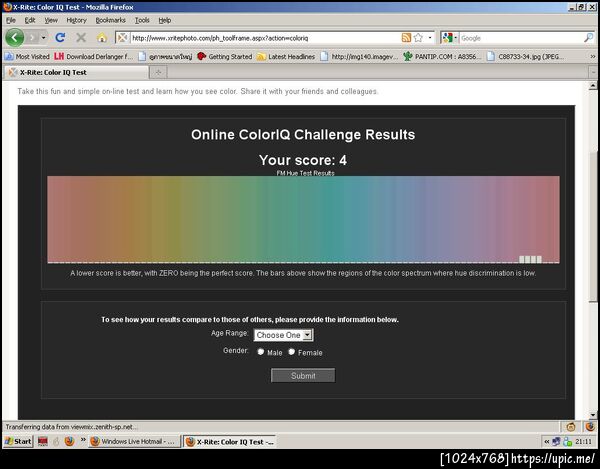Screen dimensions: 600x469
Task: Open the Download Derlanger bookmark
Action: click(x=94, y=57)
